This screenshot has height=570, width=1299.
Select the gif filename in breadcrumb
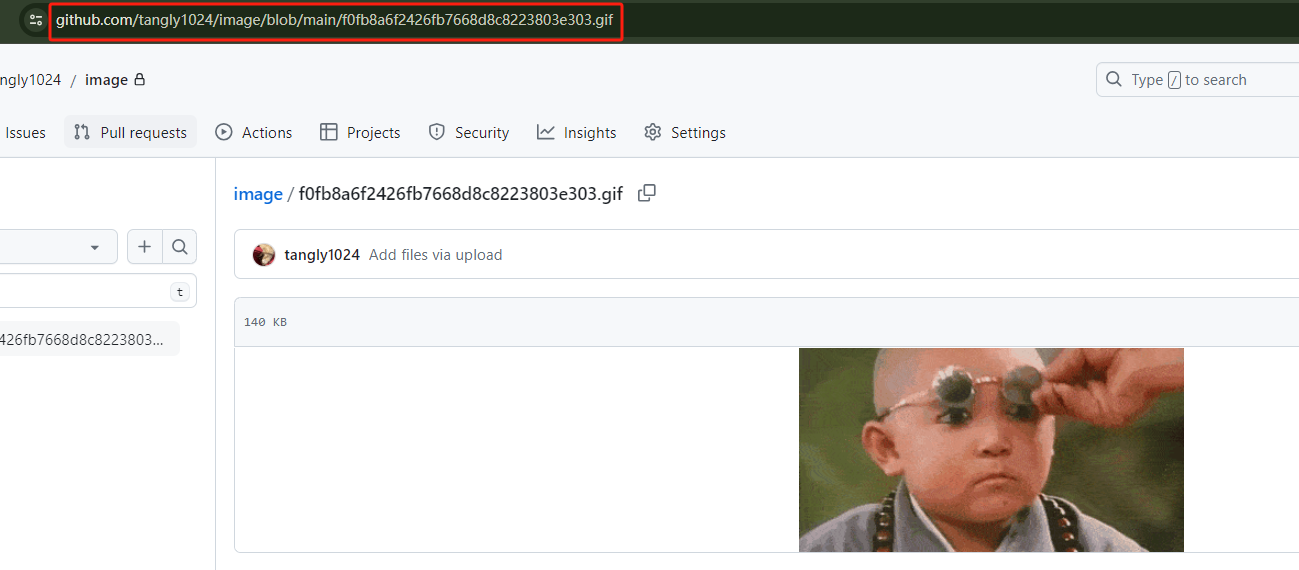pyautogui.click(x=461, y=194)
